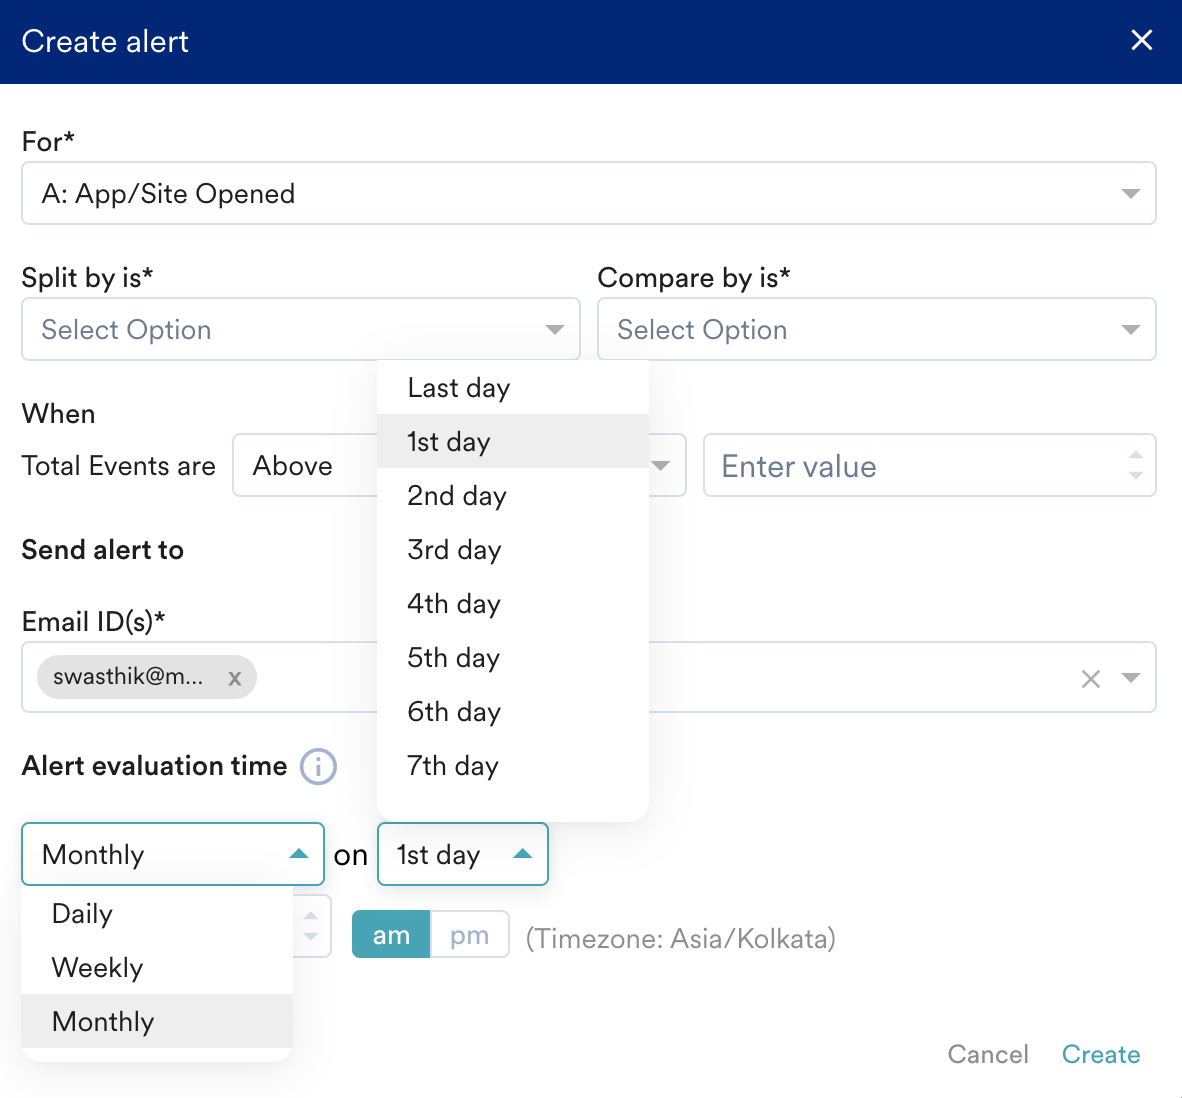Screen dimensions: 1182x1098
Task: Increase the Enter value stepper
Action: tap(1135, 456)
